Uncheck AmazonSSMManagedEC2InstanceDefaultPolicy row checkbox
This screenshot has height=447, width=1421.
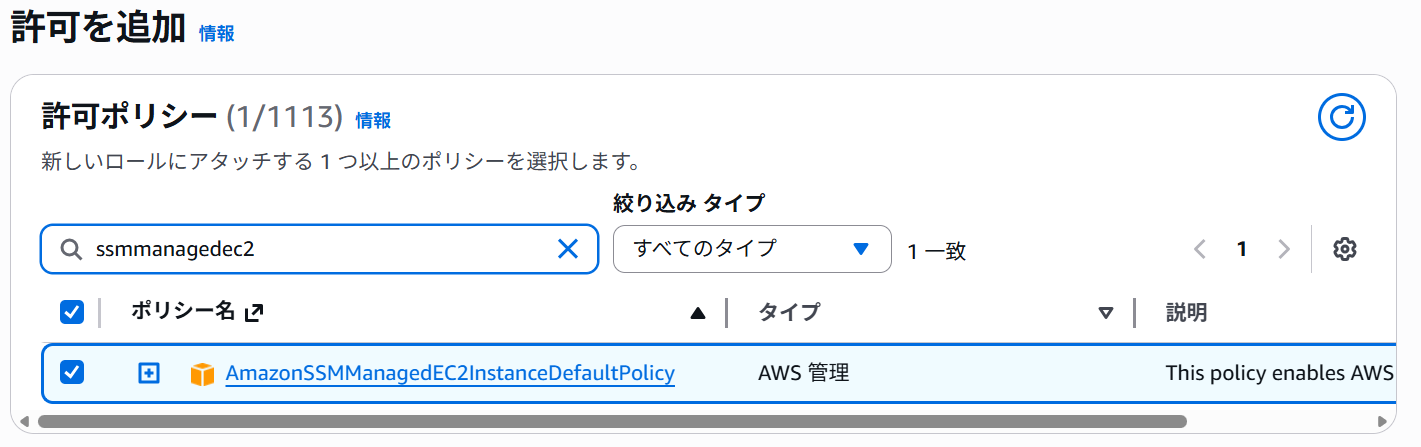[72, 373]
